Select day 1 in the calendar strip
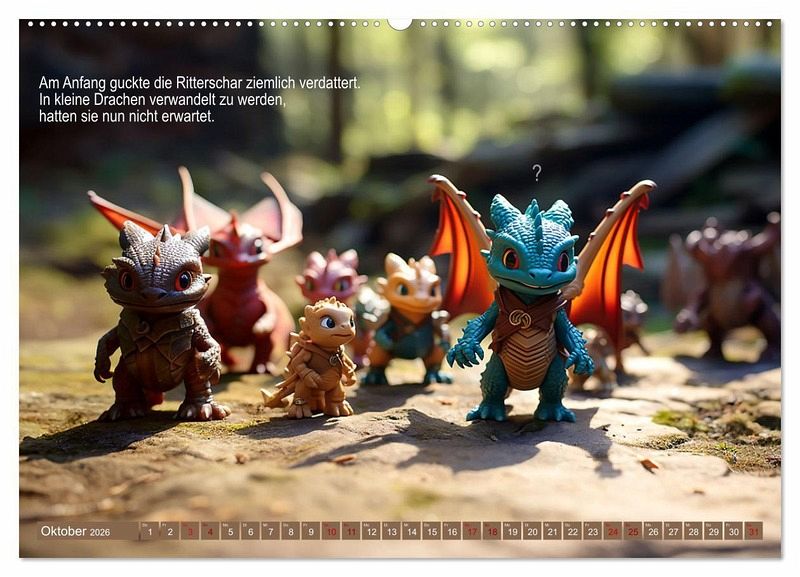The image size is (800, 577). [x=149, y=531]
